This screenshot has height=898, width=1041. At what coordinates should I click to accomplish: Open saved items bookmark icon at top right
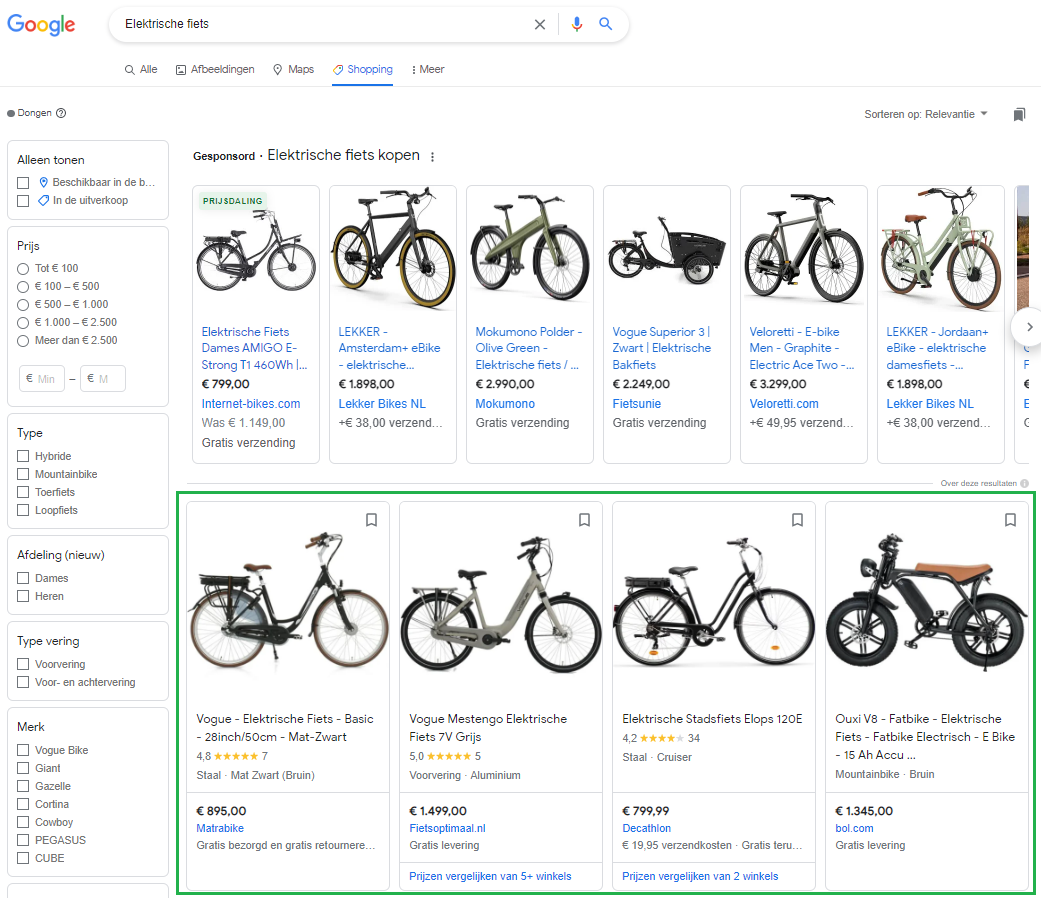pos(1019,114)
